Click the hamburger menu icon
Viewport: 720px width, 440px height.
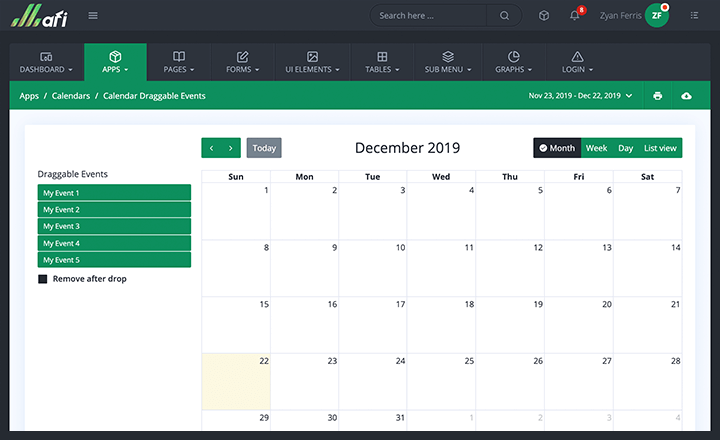93,15
